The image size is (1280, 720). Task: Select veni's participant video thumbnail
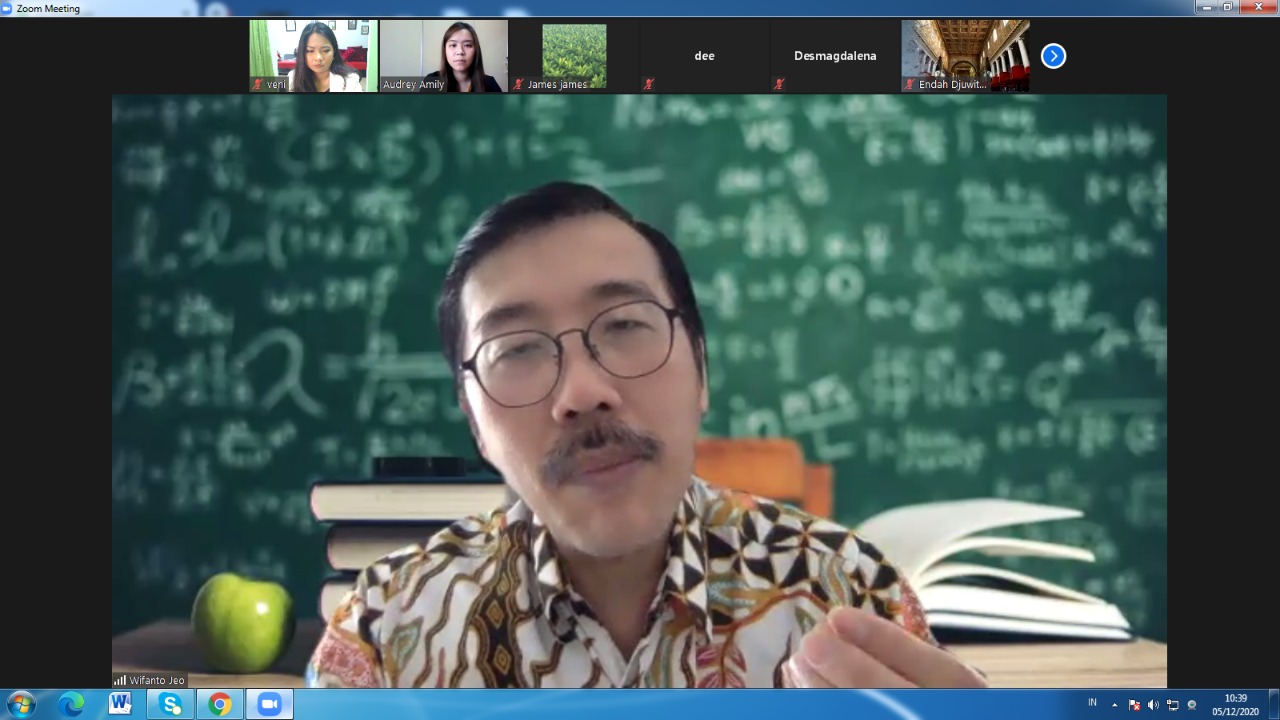(313, 56)
